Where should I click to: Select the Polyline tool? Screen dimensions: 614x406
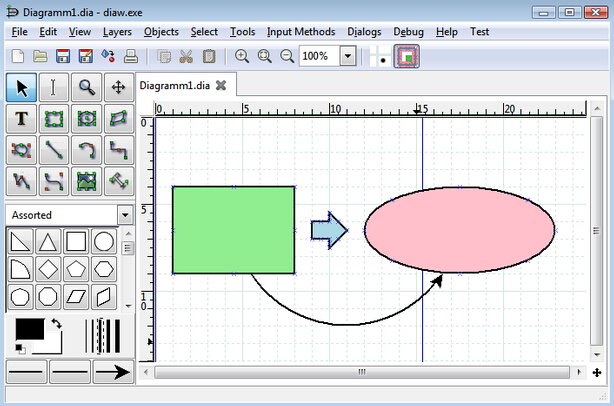click(x=22, y=181)
